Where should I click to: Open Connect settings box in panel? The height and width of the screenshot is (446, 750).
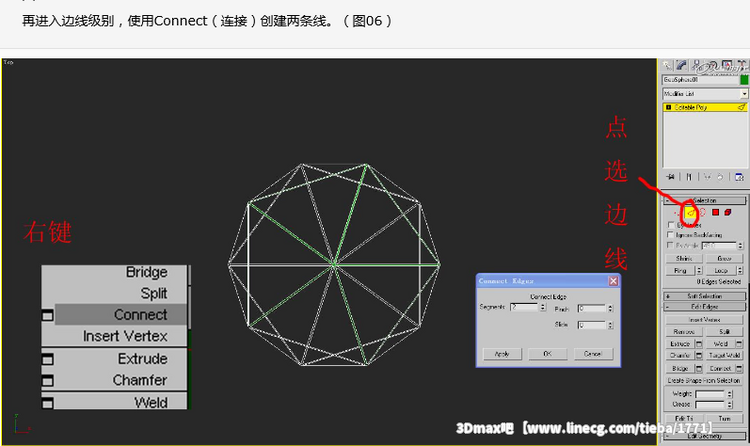(739, 368)
